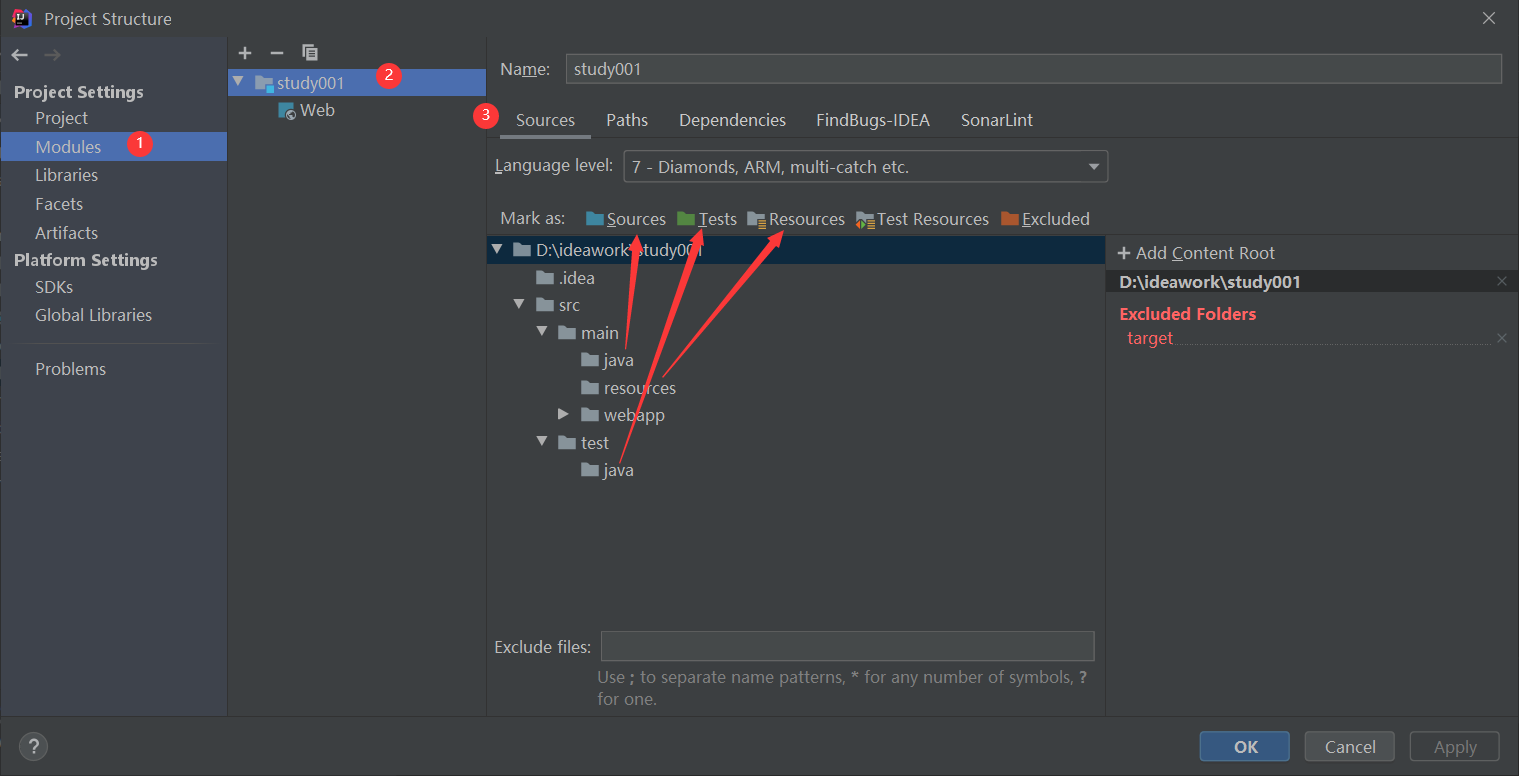
Task: Collapse the src folder
Action: tap(519, 305)
